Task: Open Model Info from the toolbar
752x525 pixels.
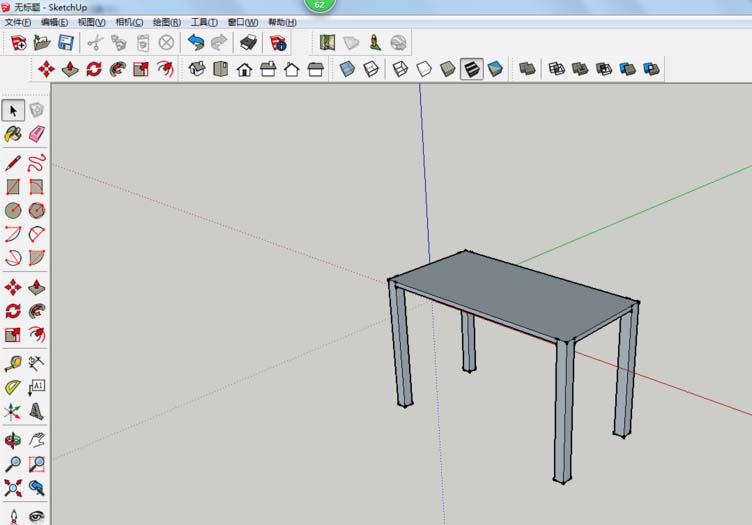Action: (x=278, y=43)
